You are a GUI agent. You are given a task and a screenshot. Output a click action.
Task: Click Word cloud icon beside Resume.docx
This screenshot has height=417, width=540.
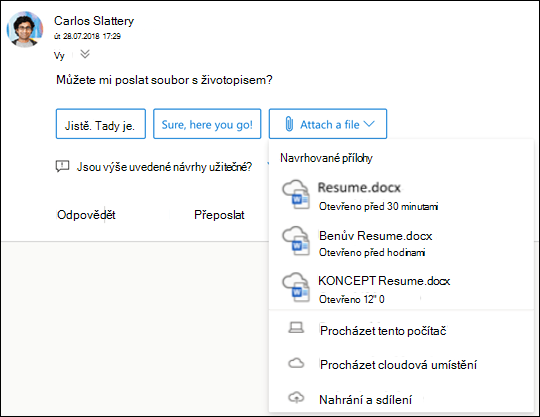click(296, 195)
